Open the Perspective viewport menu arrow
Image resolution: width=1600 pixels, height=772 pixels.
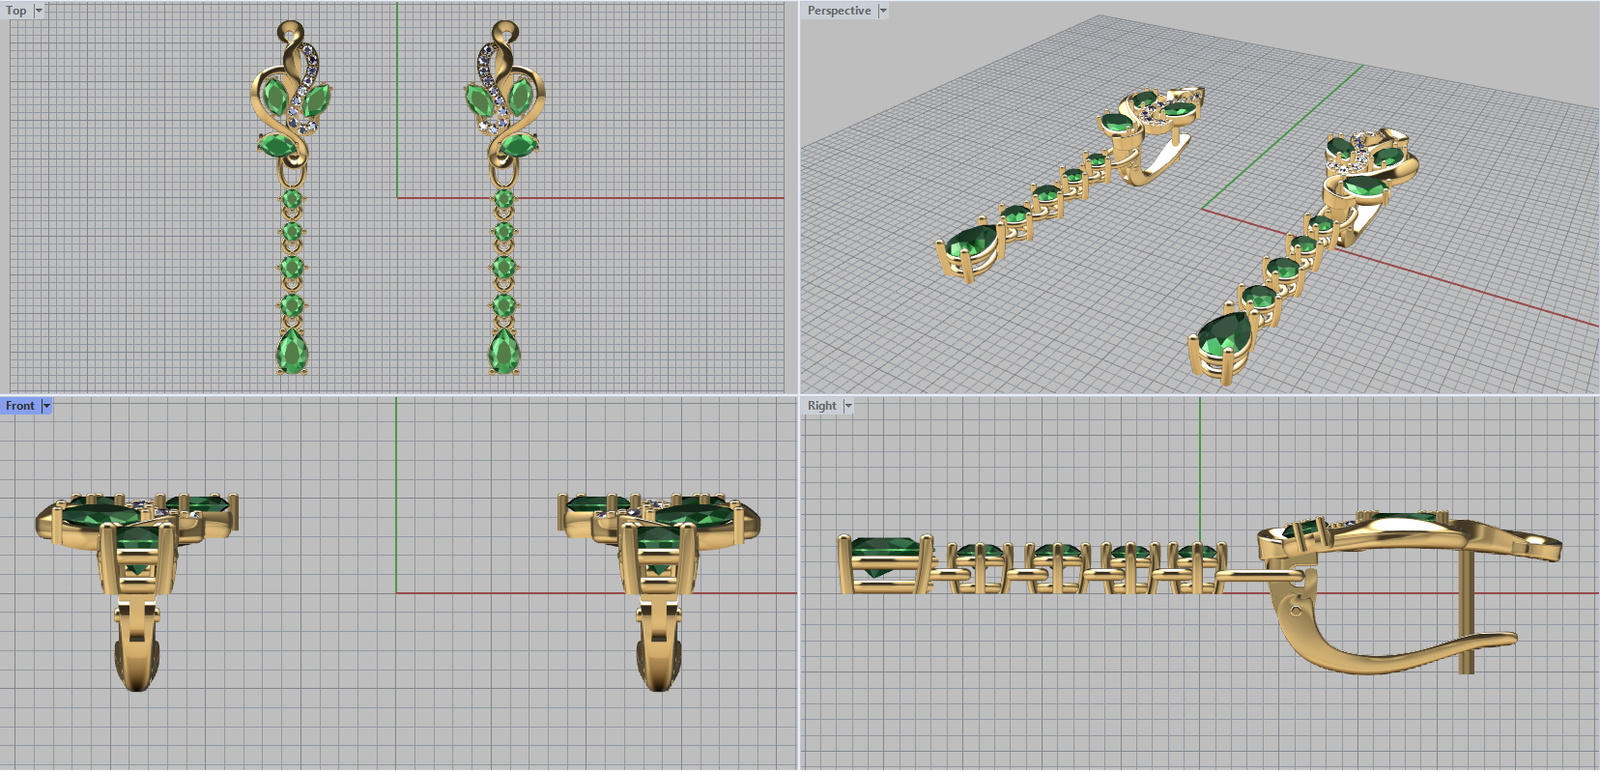(x=883, y=10)
